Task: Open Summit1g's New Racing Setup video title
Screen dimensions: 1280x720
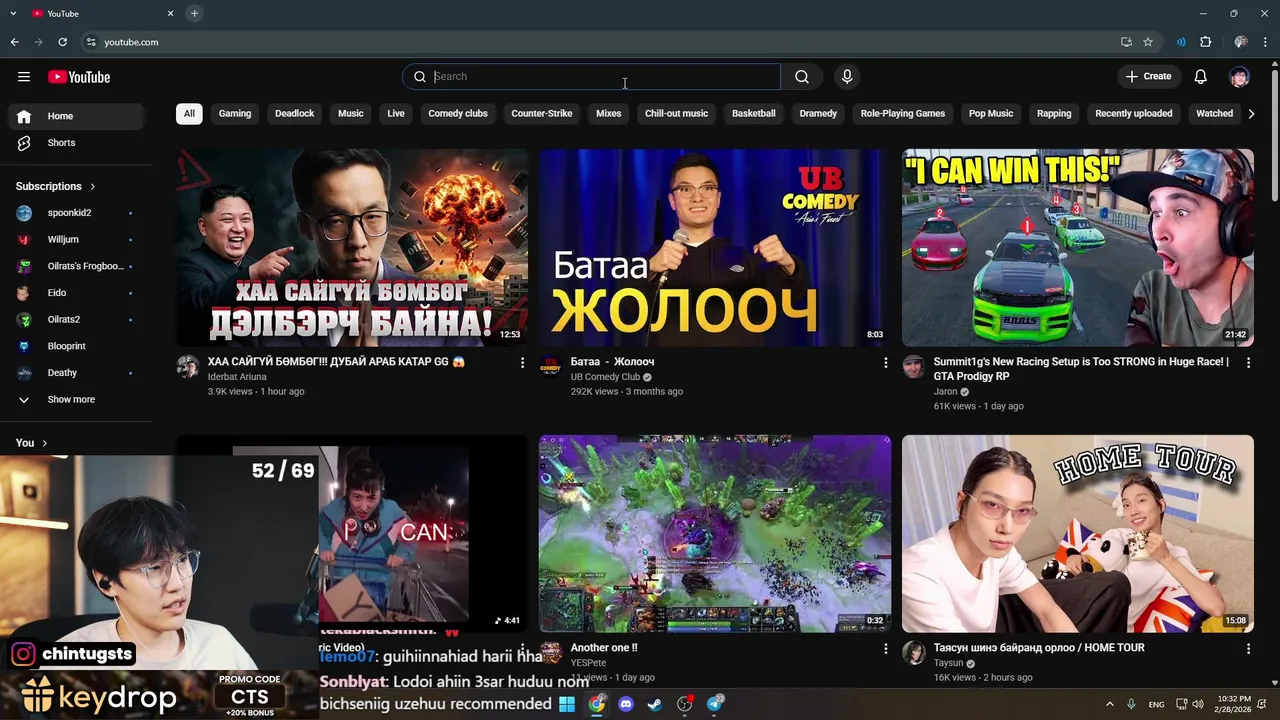Action: pyautogui.click(x=1081, y=369)
